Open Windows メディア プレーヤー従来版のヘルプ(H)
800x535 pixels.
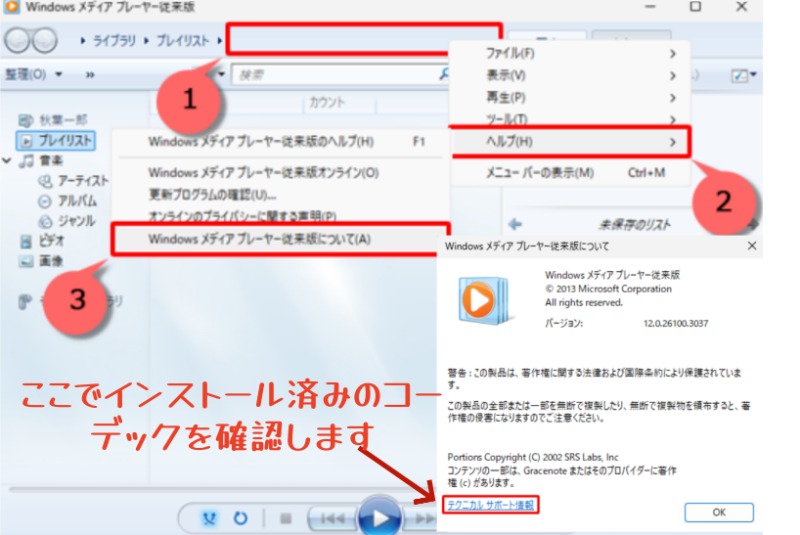[280, 141]
